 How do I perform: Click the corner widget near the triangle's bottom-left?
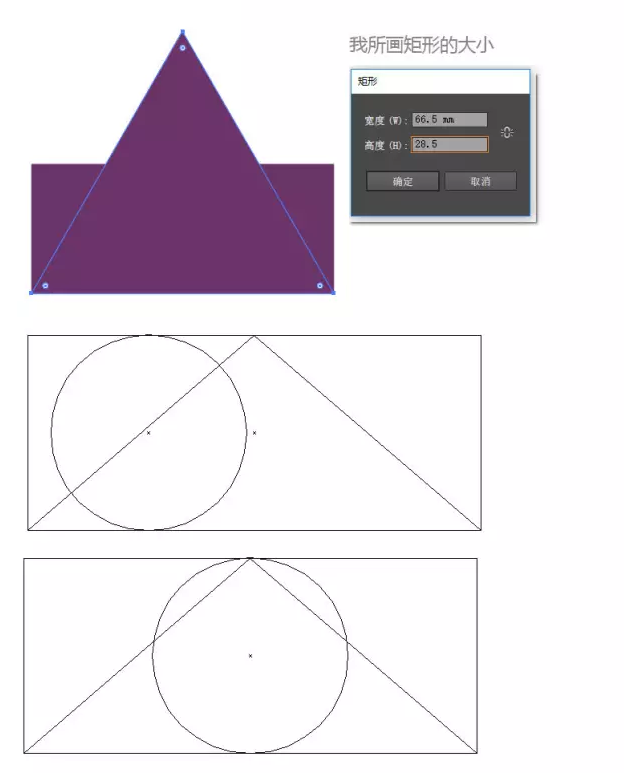45,285
